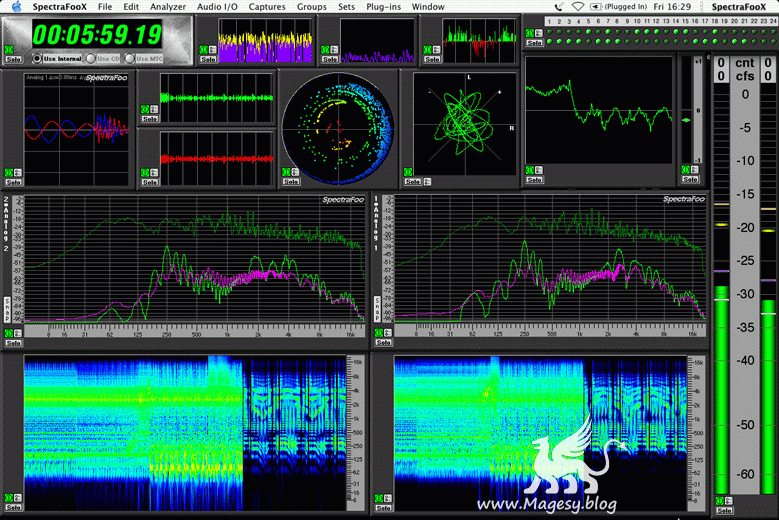This screenshot has height=520, width=779.
Task: Click the battery Plugged In status icon
Action: click(x=598, y=6)
